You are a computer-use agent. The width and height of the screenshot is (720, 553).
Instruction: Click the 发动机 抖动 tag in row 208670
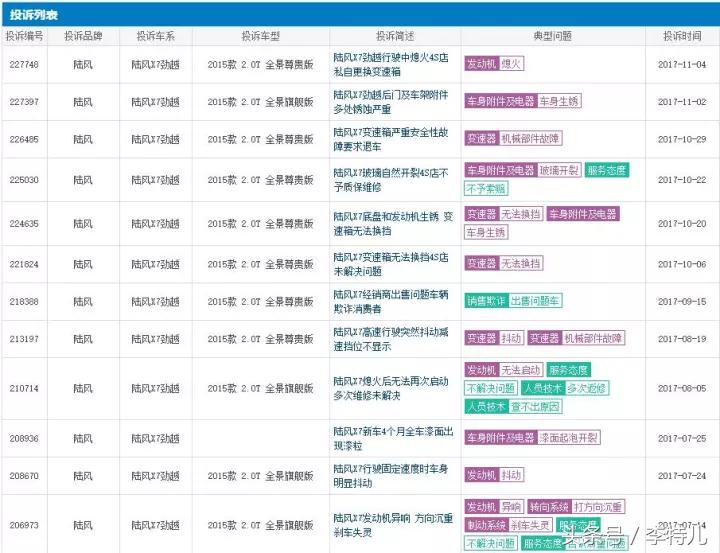tap(494, 475)
